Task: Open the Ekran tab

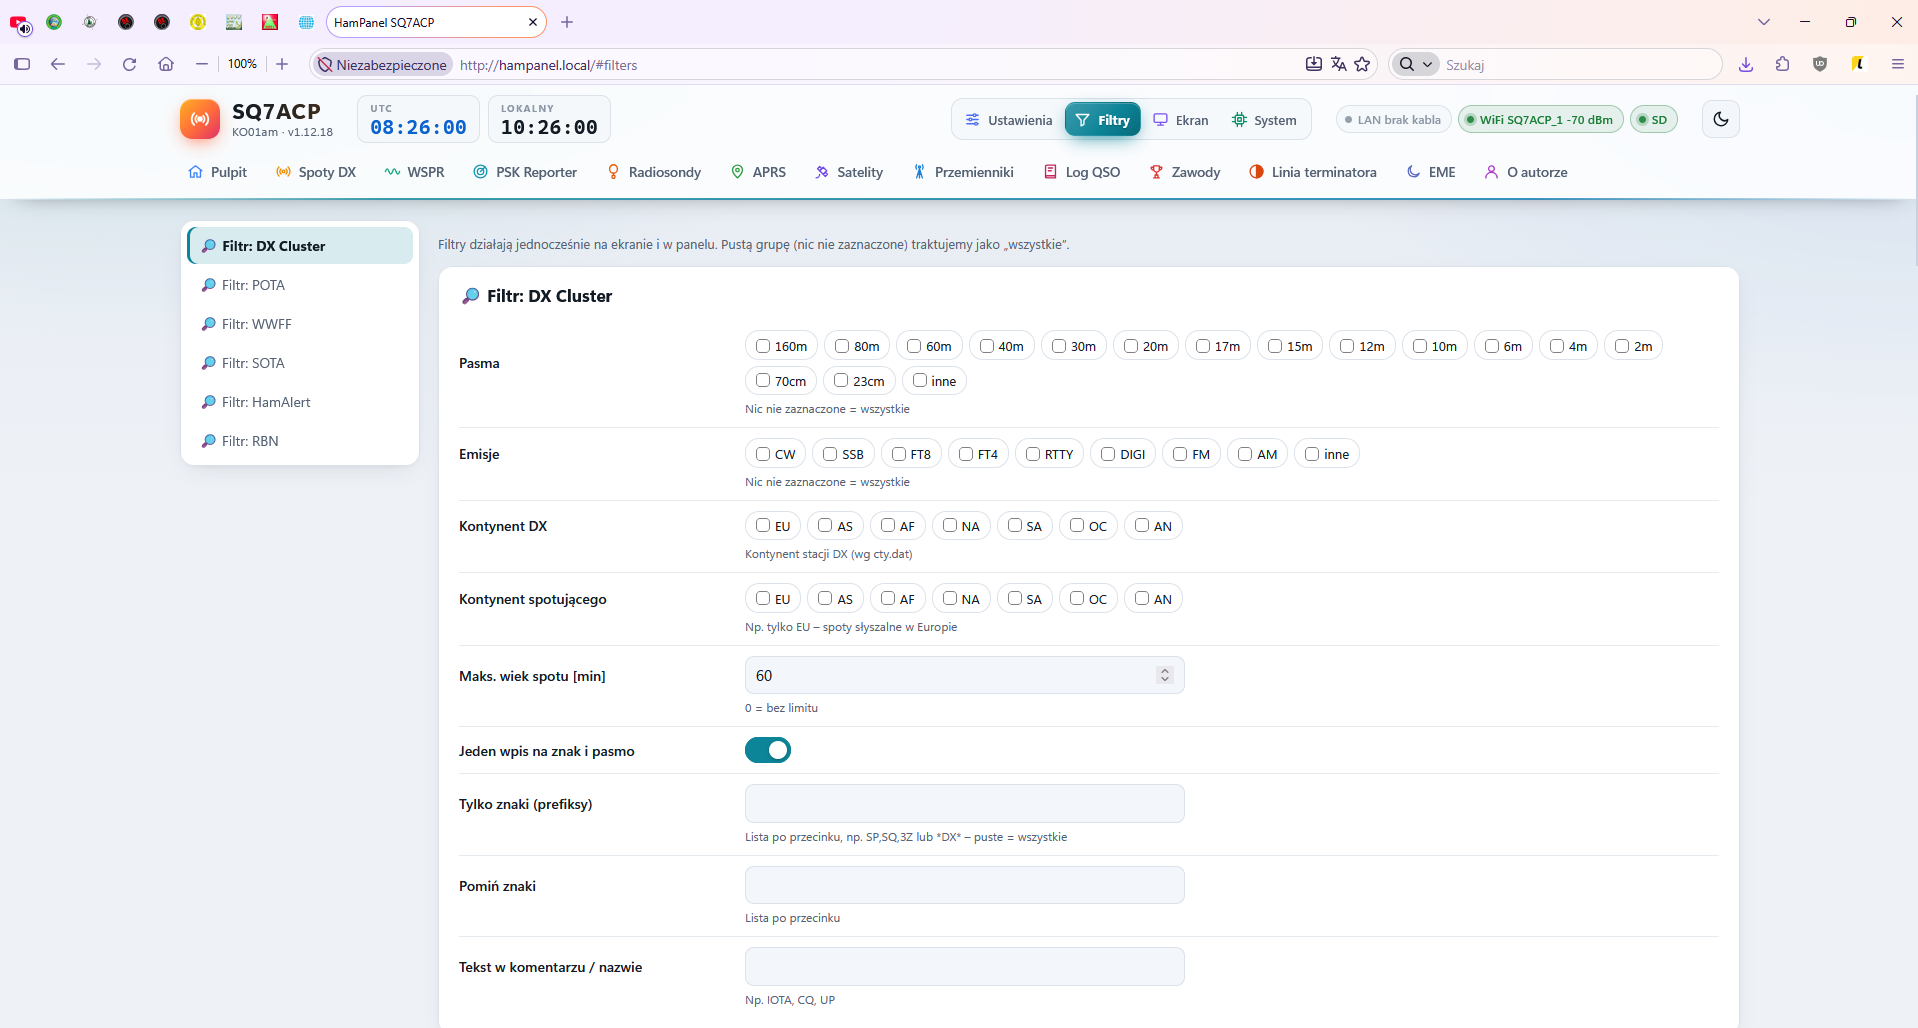Action: point(1181,120)
